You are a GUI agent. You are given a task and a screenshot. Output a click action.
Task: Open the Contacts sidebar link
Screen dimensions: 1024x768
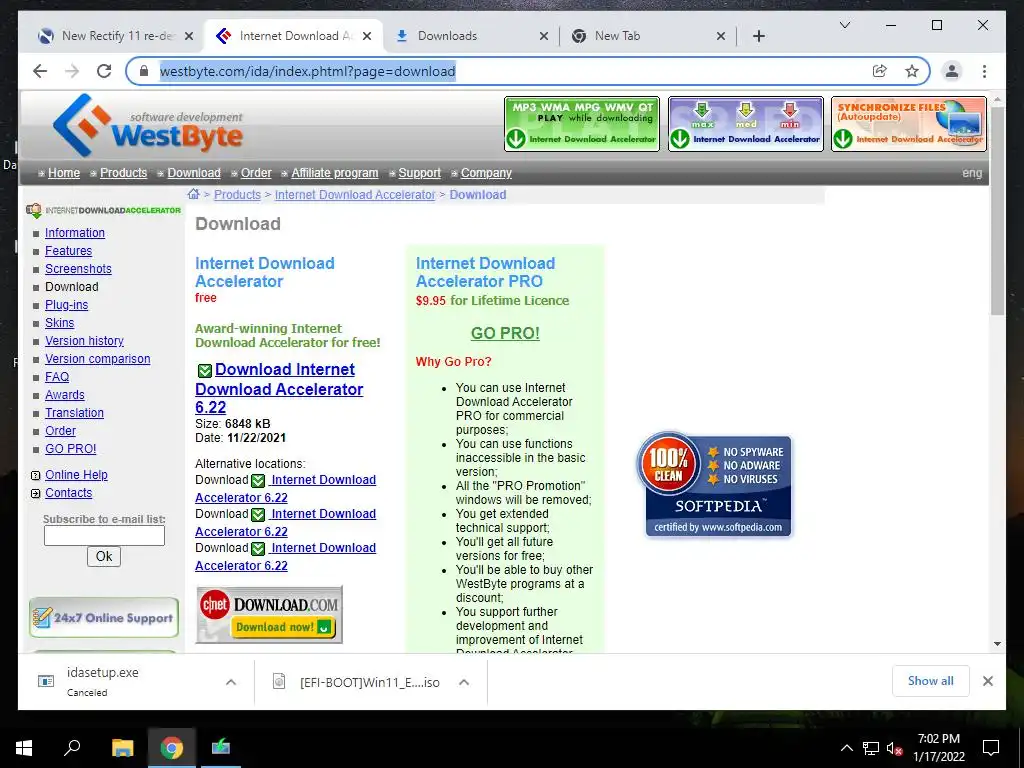(69, 493)
